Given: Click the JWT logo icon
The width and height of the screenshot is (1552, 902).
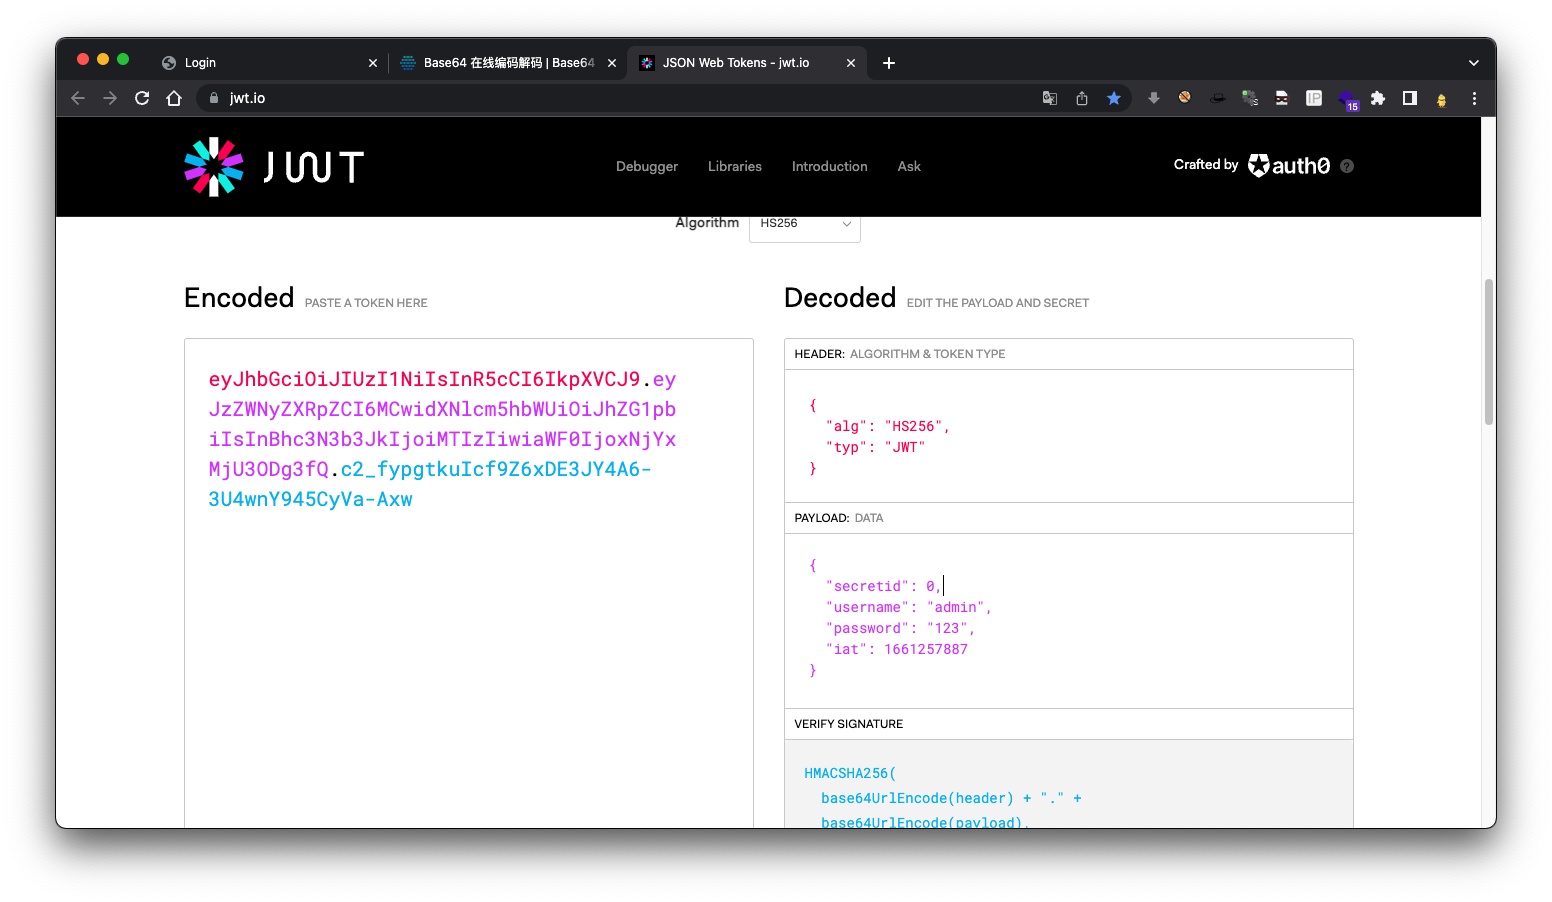Looking at the screenshot, I should coord(214,167).
